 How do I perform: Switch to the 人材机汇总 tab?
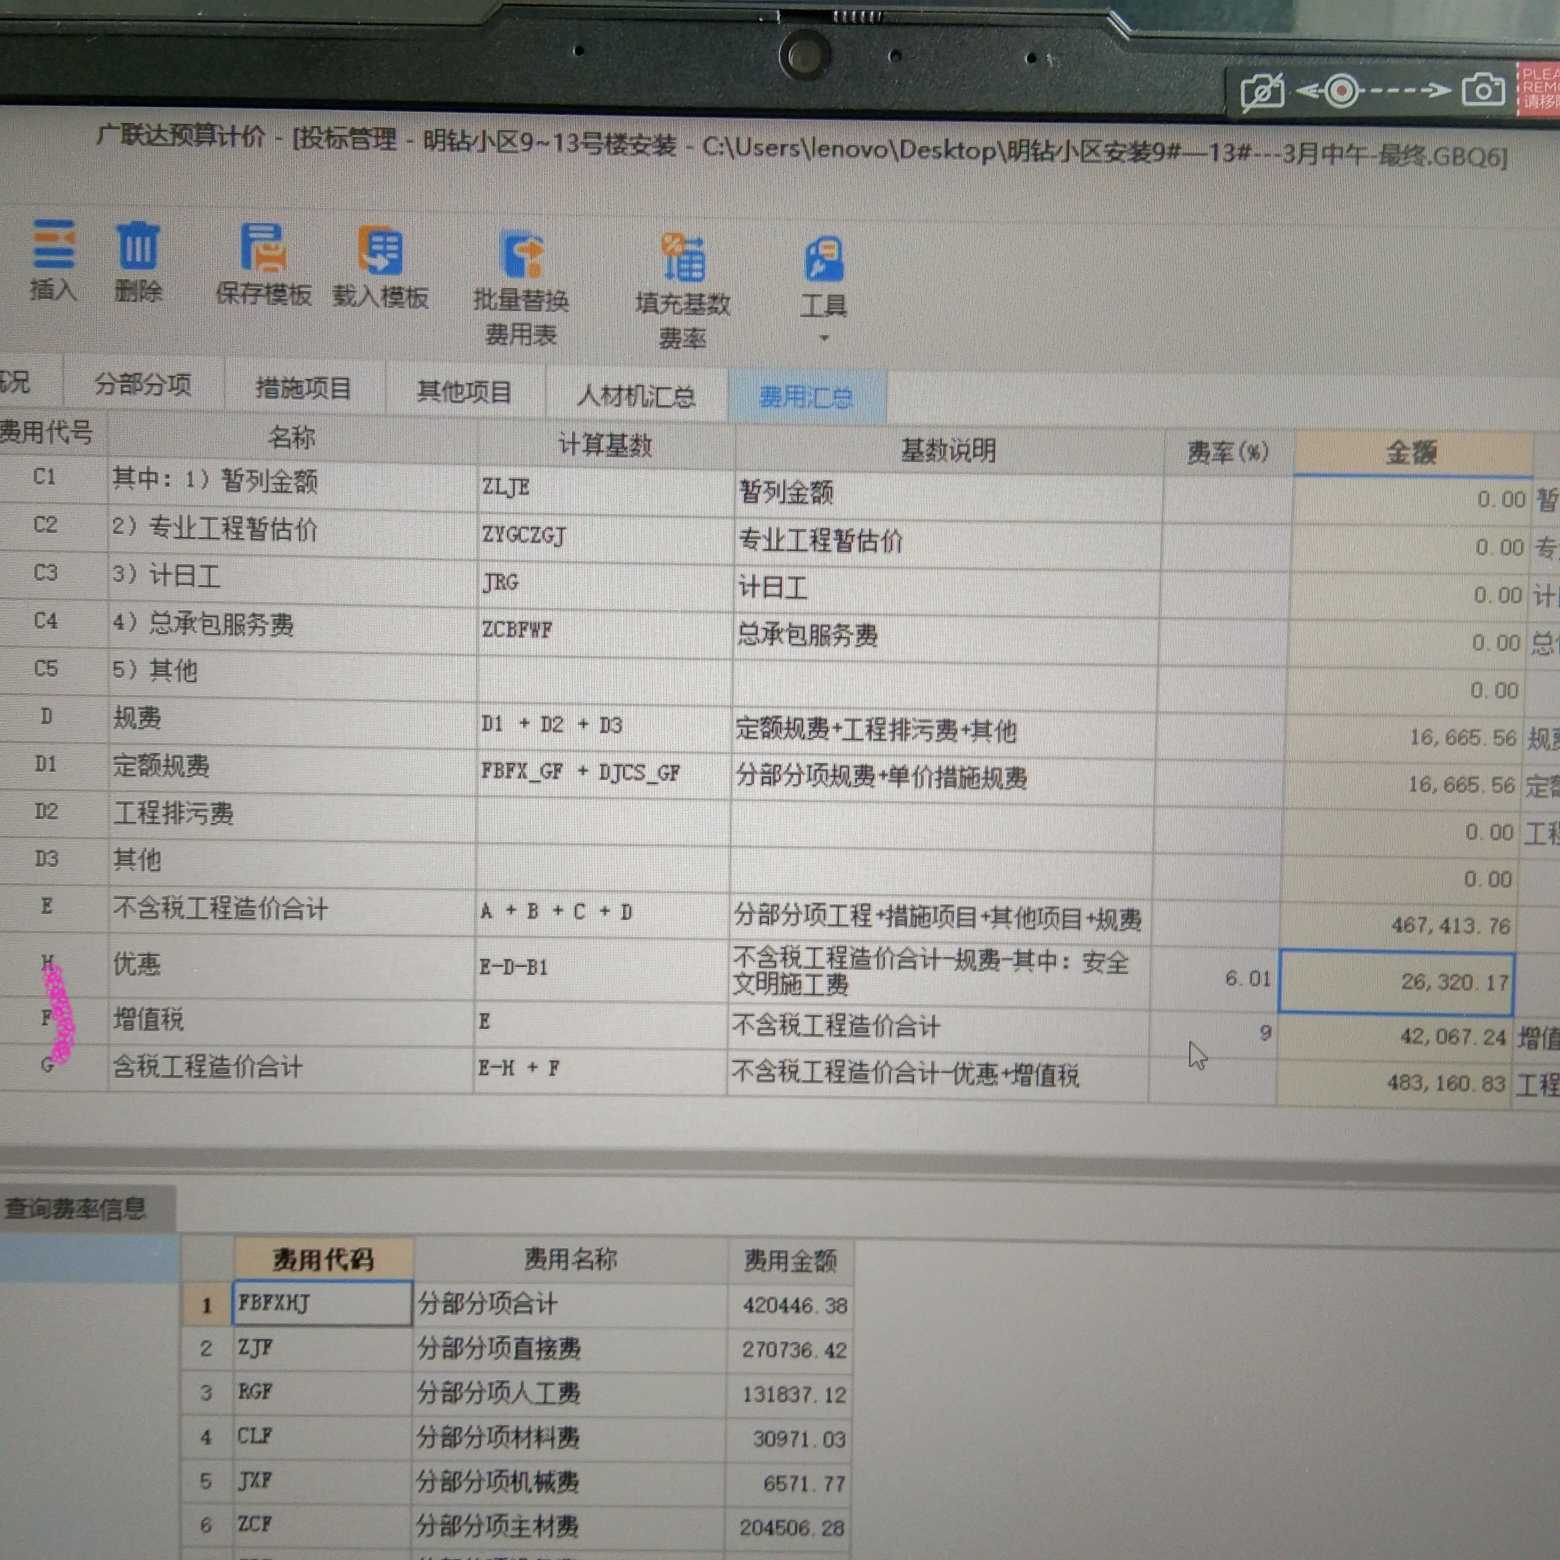tap(636, 396)
